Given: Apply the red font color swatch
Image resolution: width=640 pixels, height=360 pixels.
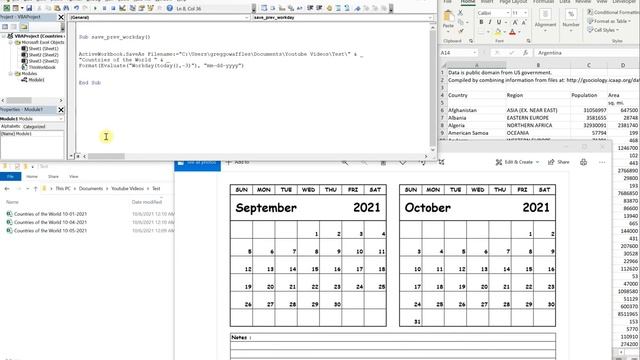Looking at the screenshot, I should tap(512, 32).
